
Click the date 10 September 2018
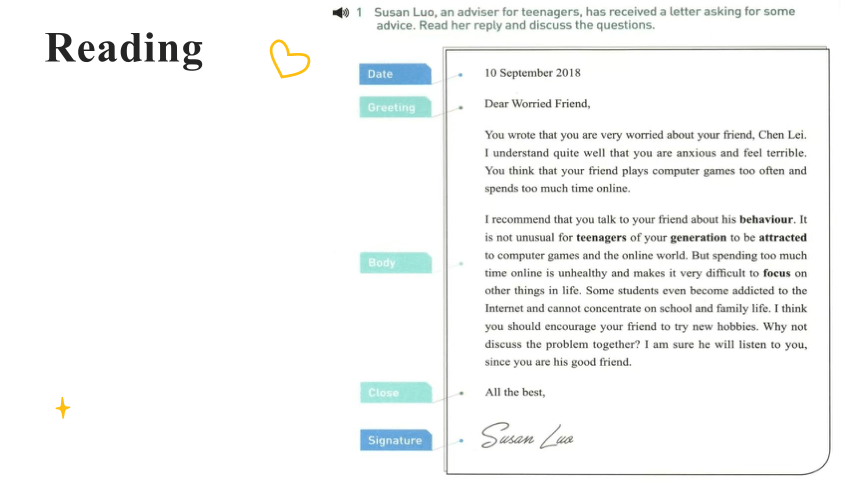pyautogui.click(x=532, y=73)
